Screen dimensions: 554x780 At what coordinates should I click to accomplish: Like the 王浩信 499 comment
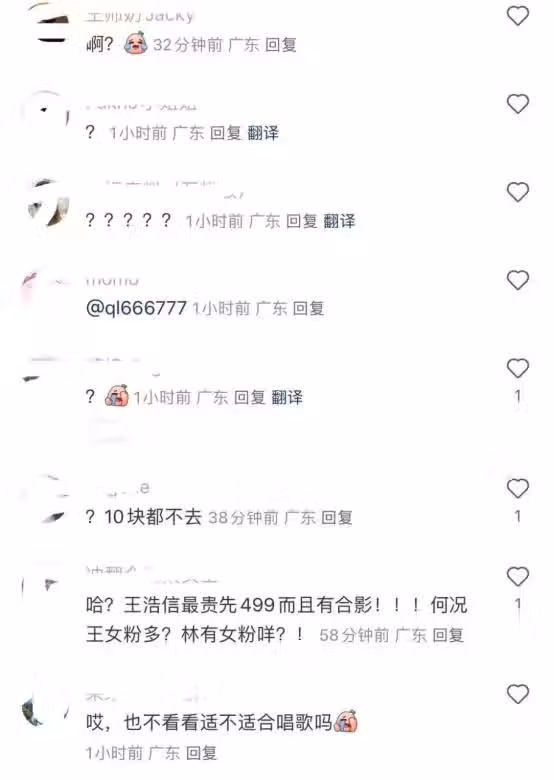click(x=518, y=577)
